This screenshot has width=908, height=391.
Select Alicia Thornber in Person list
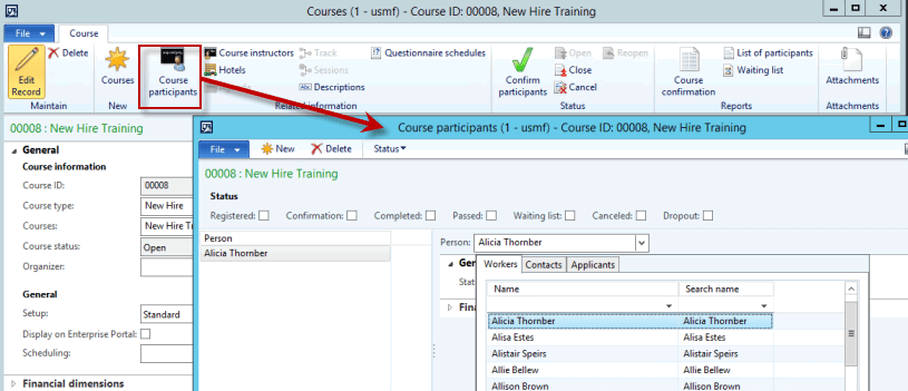[x=295, y=253]
